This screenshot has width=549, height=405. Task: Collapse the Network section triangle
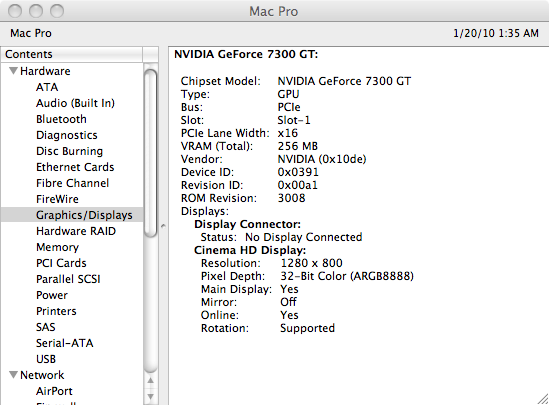pyautogui.click(x=14, y=375)
